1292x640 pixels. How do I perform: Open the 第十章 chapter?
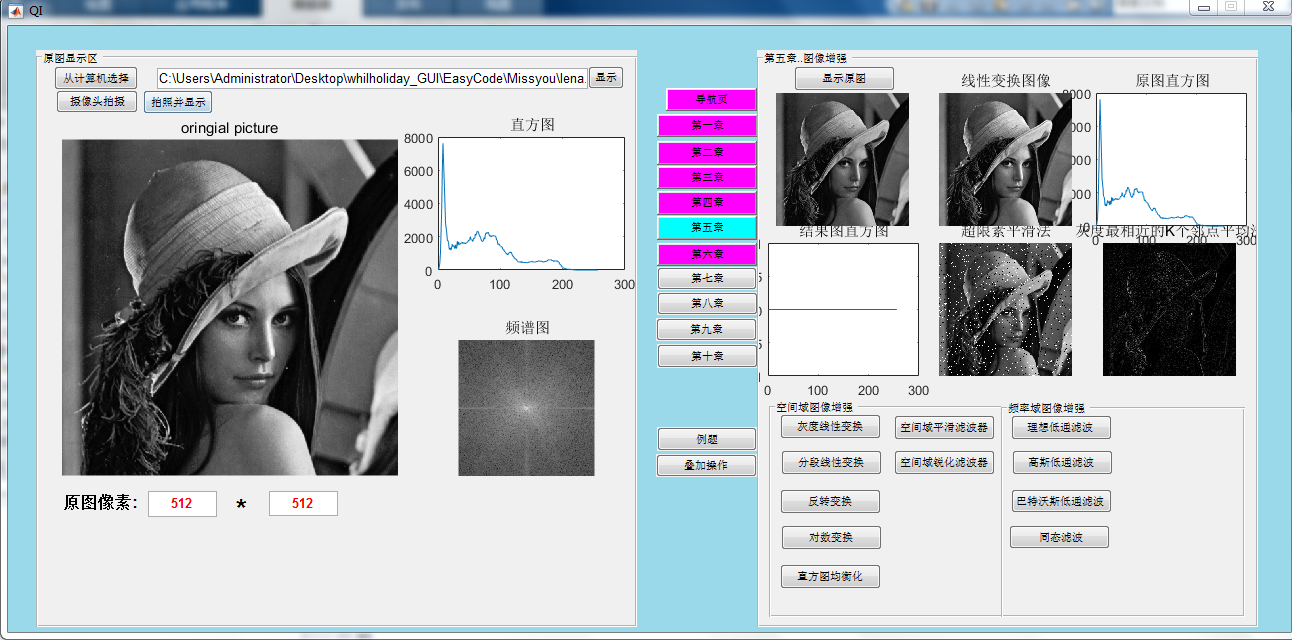[707, 356]
